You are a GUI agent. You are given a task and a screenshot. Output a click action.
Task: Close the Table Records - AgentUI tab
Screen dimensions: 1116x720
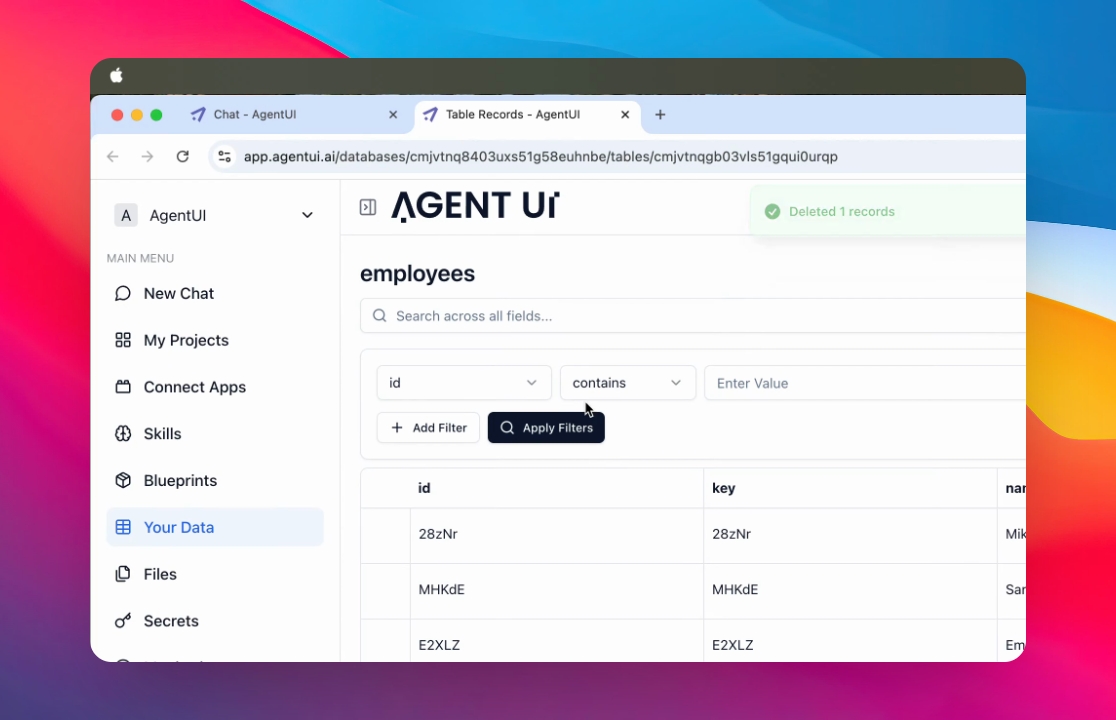[625, 115]
